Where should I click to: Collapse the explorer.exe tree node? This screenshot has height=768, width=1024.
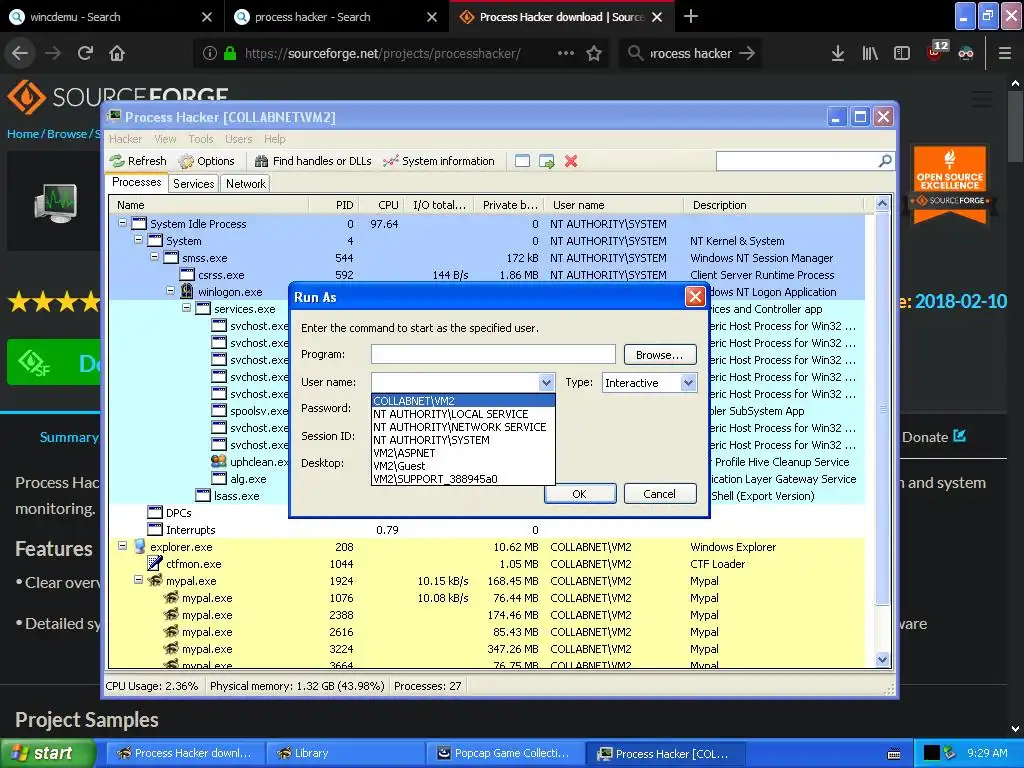click(122, 545)
